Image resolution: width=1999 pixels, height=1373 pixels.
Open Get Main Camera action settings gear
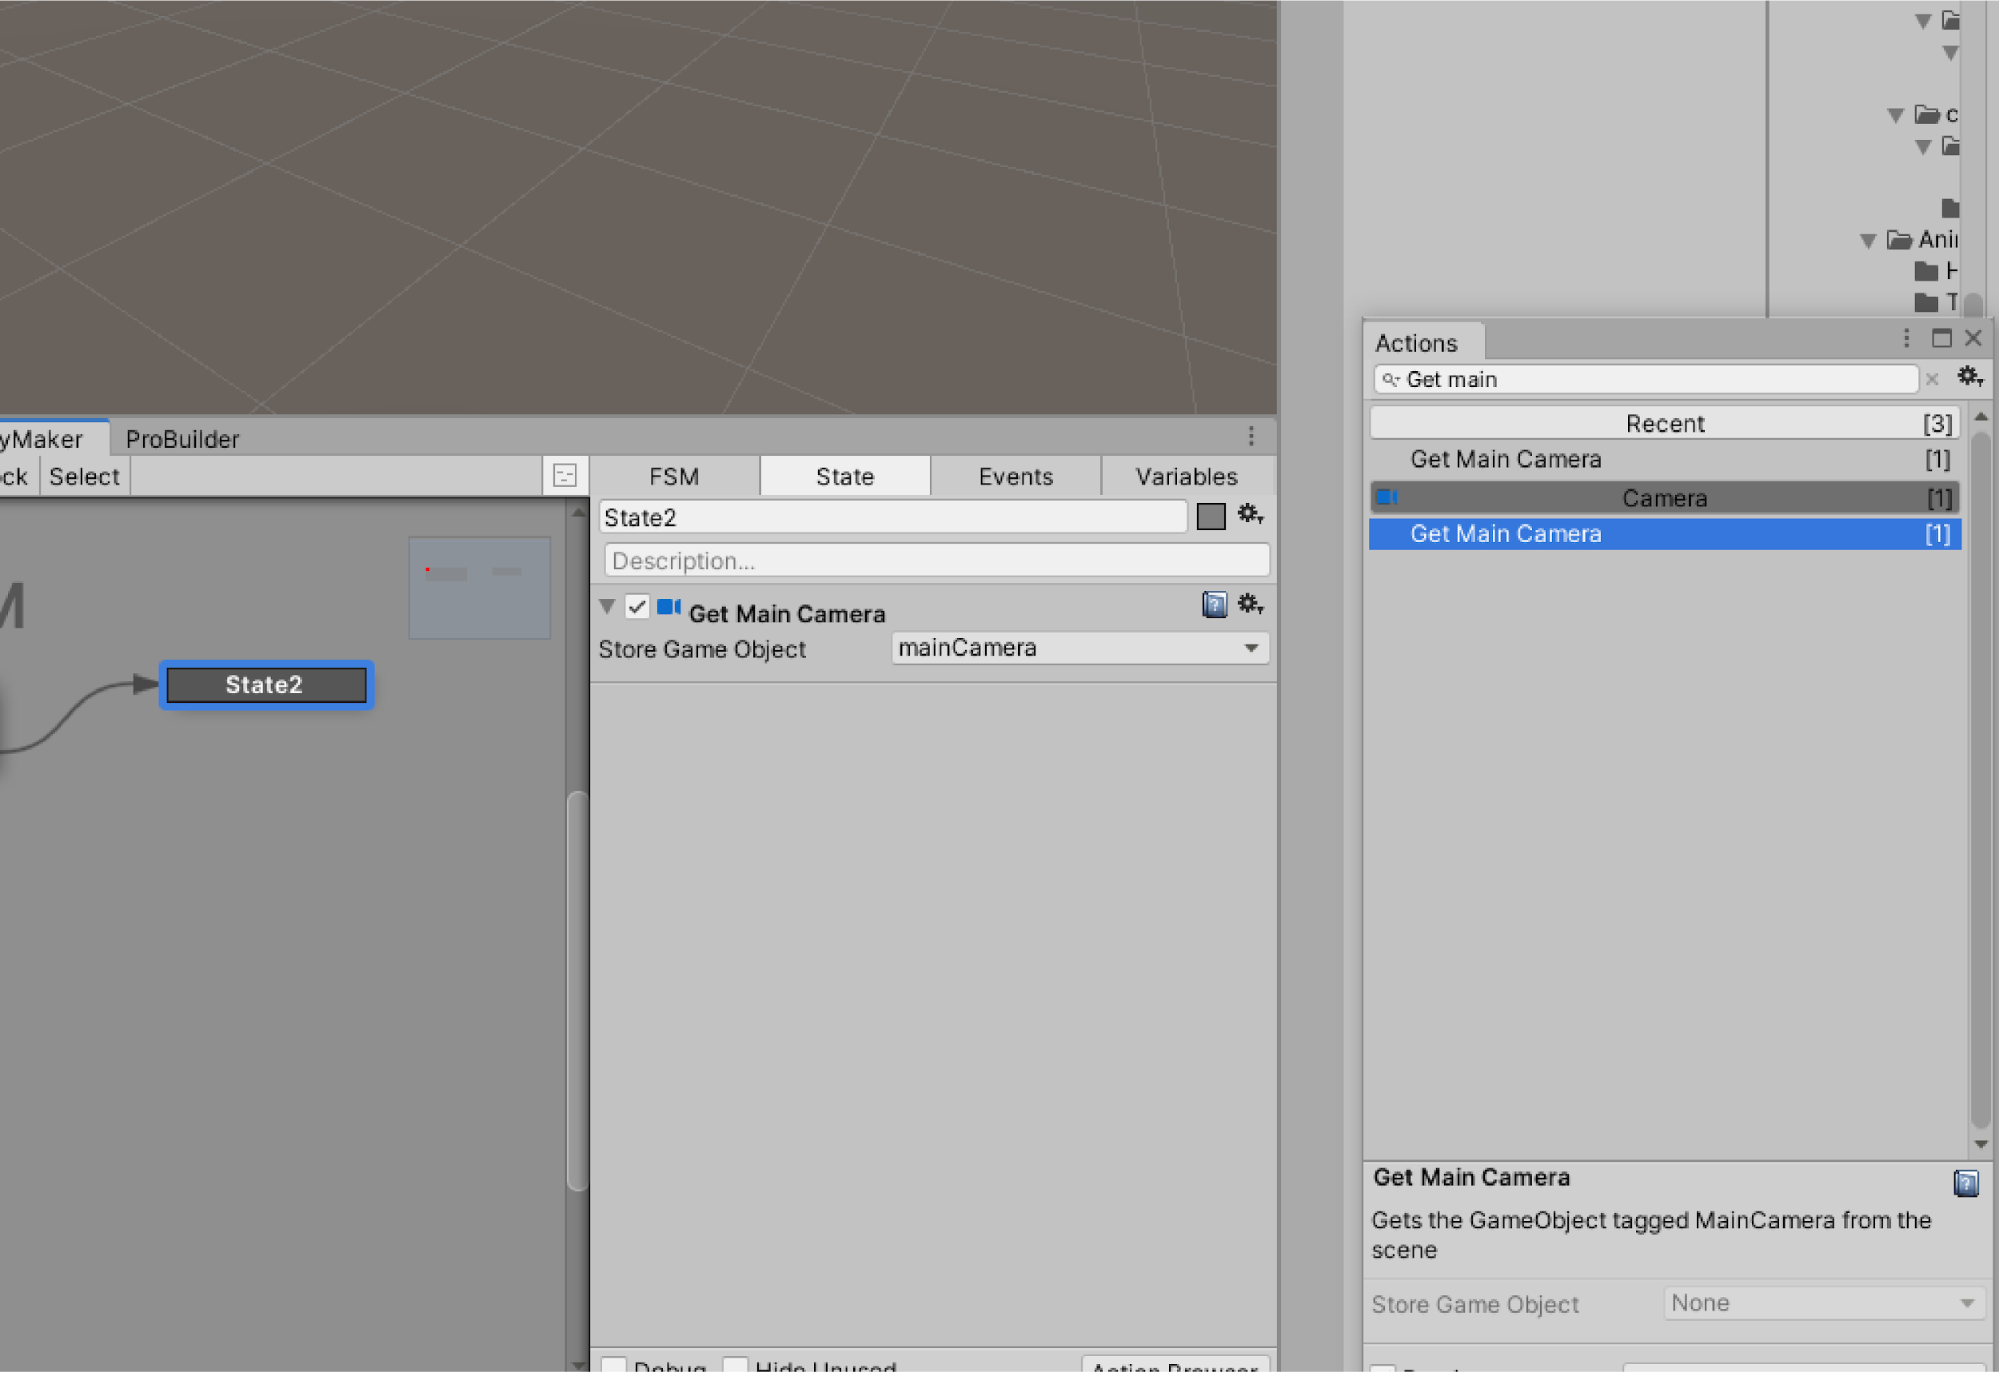pyautogui.click(x=1250, y=604)
